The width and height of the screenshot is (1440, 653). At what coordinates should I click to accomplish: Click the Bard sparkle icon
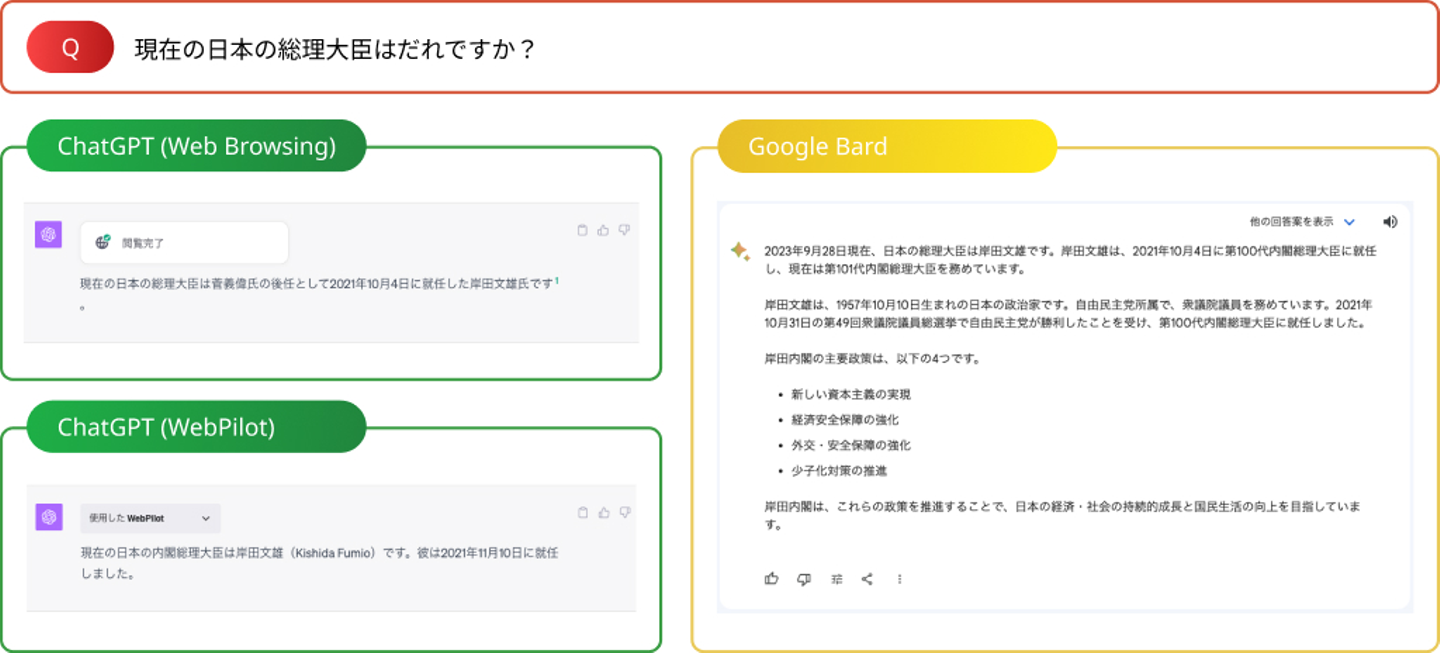[739, 251]
